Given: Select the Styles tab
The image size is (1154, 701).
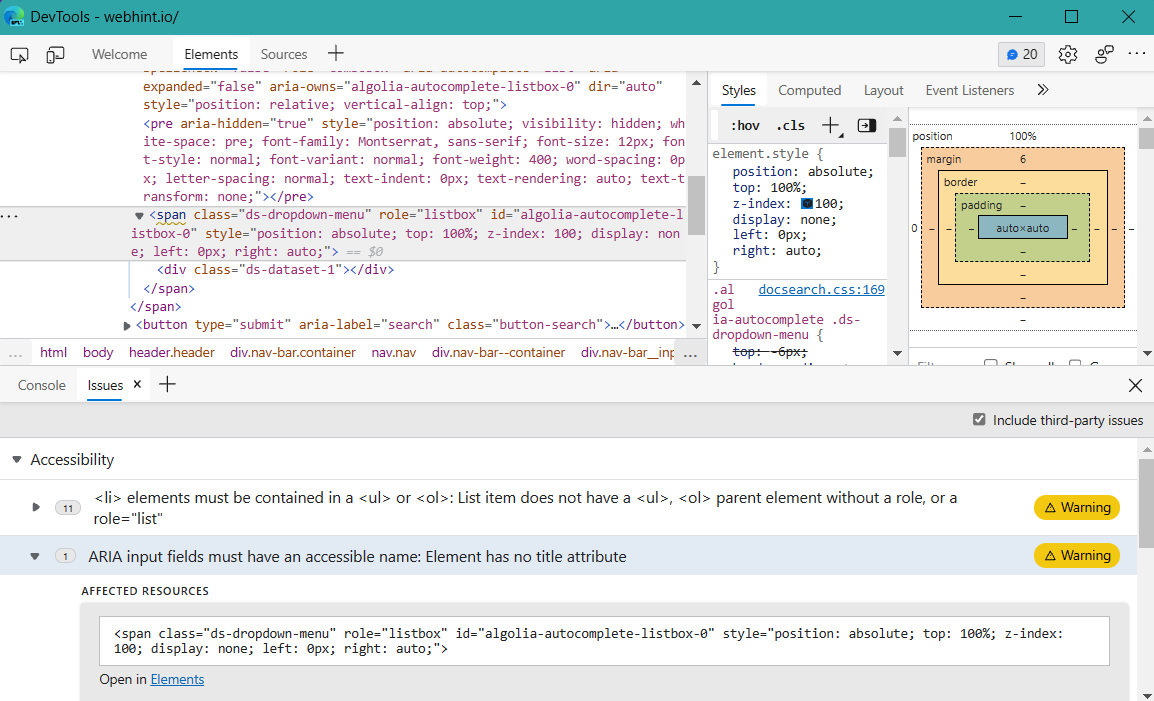Looking at the screenshot, I should point(738,90).
